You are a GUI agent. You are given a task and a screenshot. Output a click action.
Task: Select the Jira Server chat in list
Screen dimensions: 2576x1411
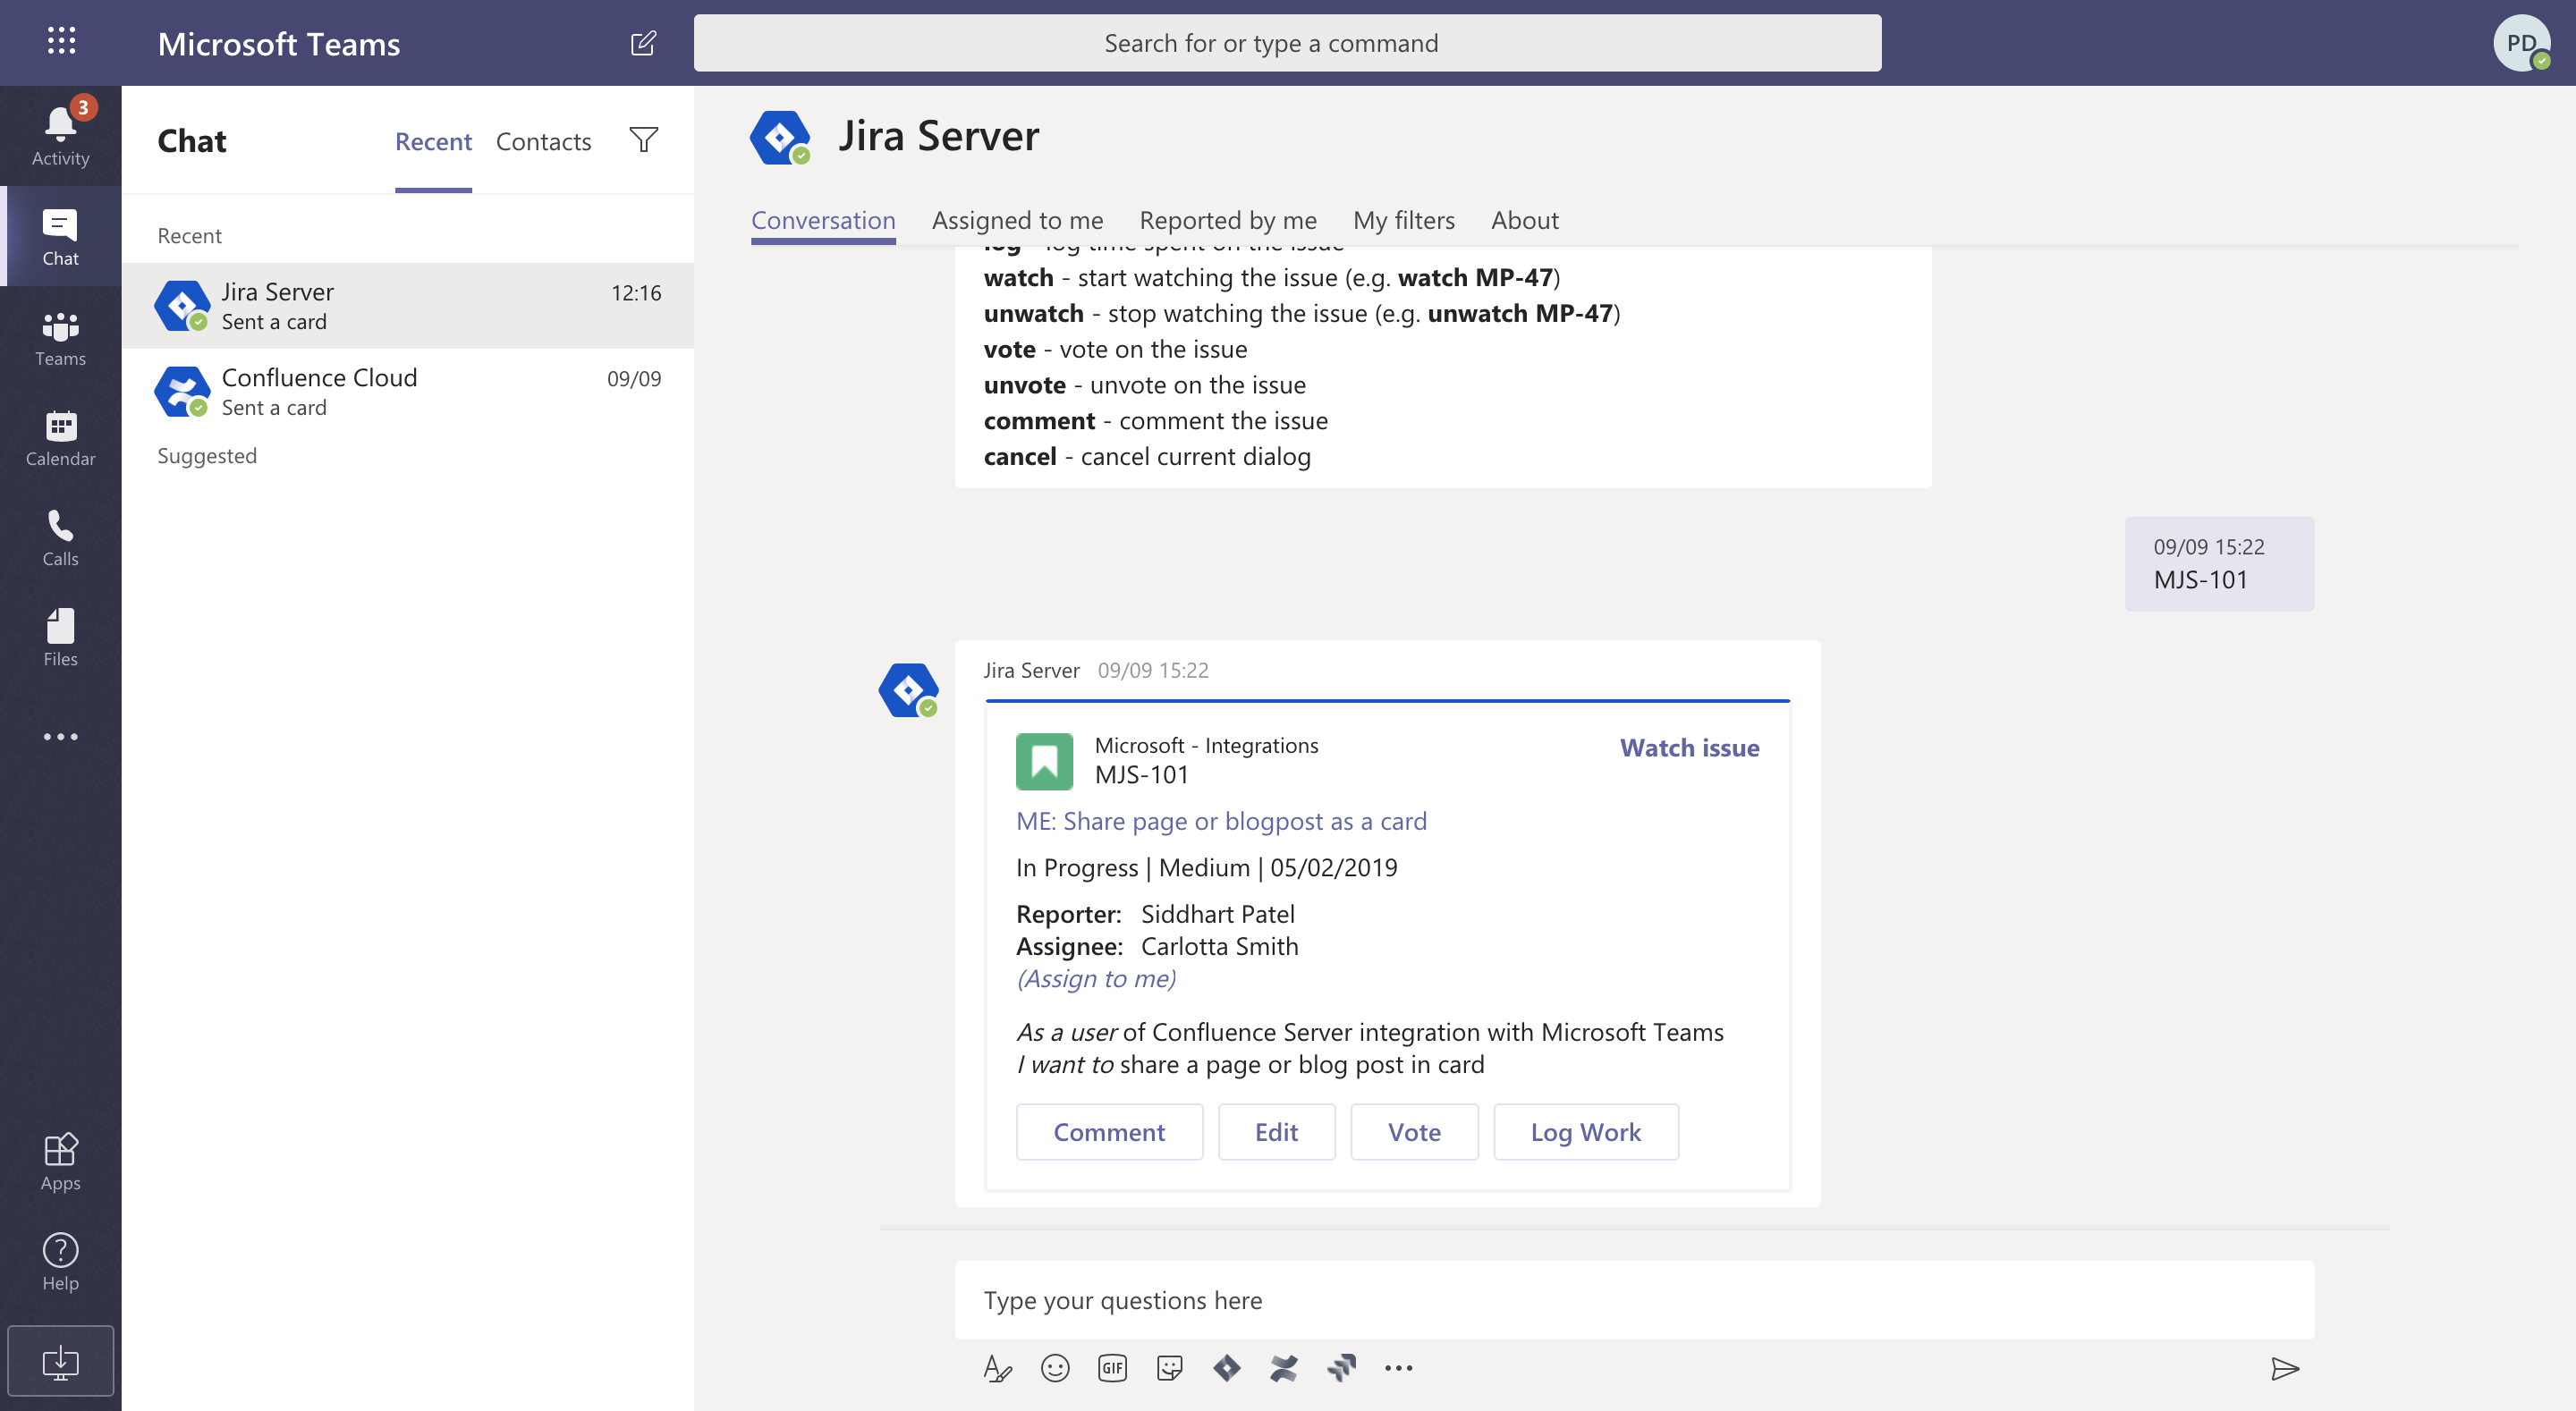click(408, 306)
